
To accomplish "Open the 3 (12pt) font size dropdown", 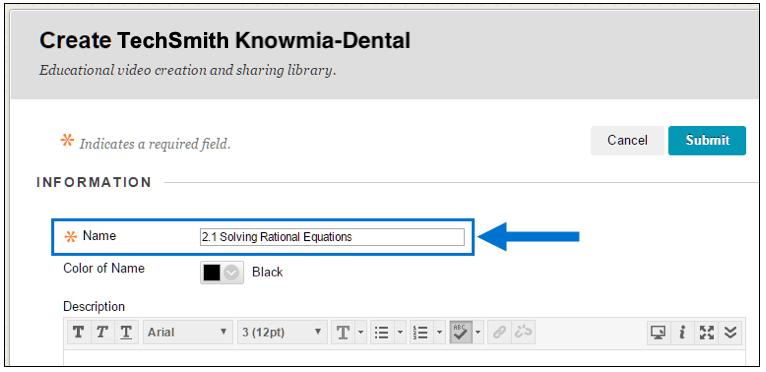I will pyautogui.click(x=282, y=333).
